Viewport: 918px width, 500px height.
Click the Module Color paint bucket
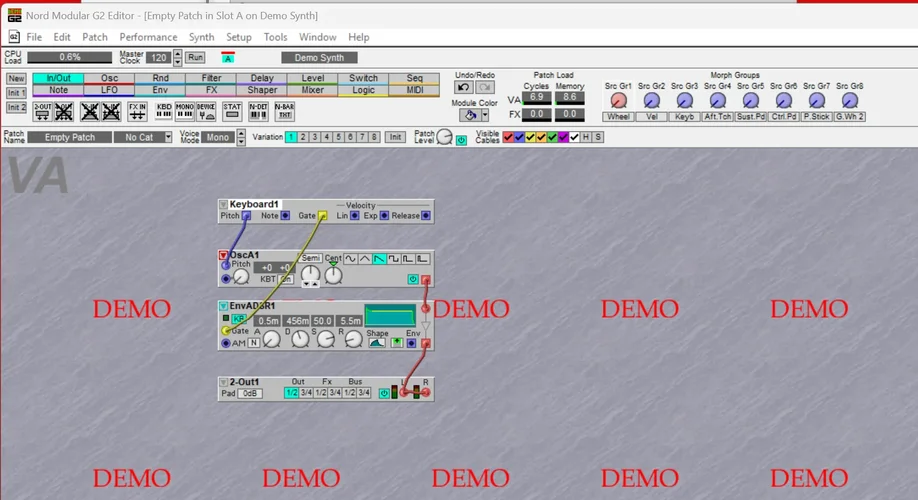[x=470, y=115]
